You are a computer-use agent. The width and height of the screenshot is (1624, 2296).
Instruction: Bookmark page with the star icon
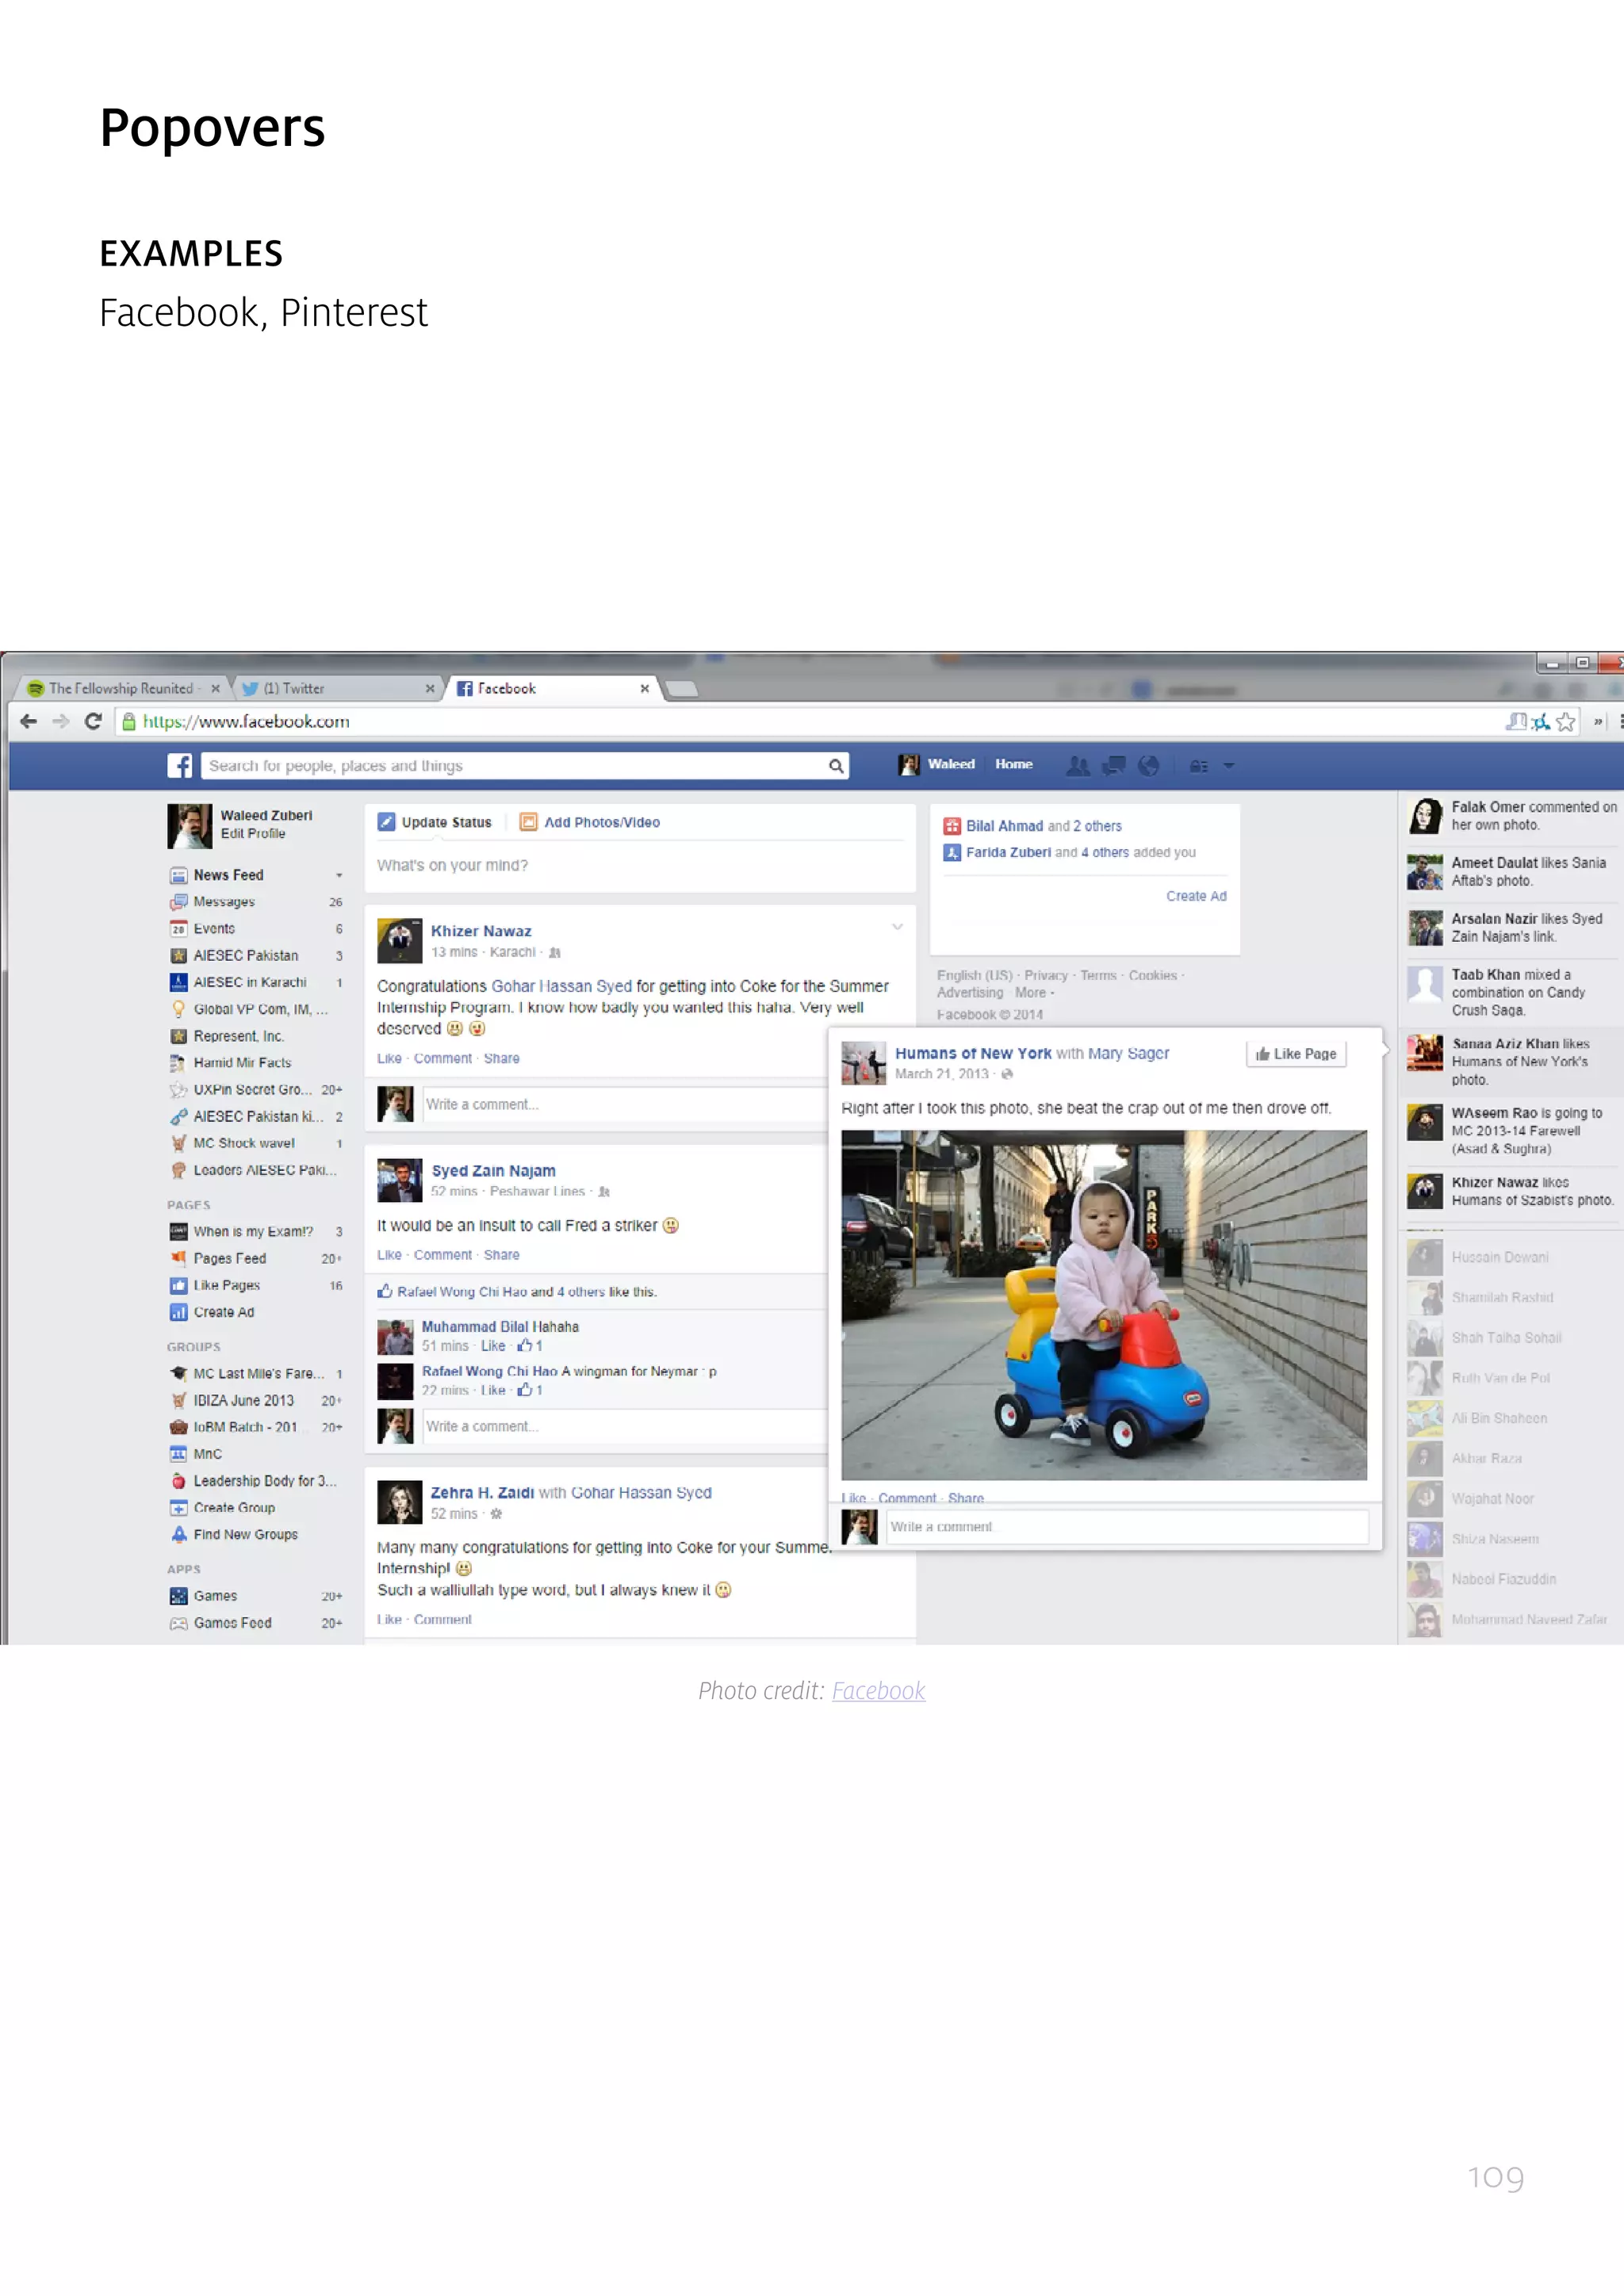pos(1565,722)
